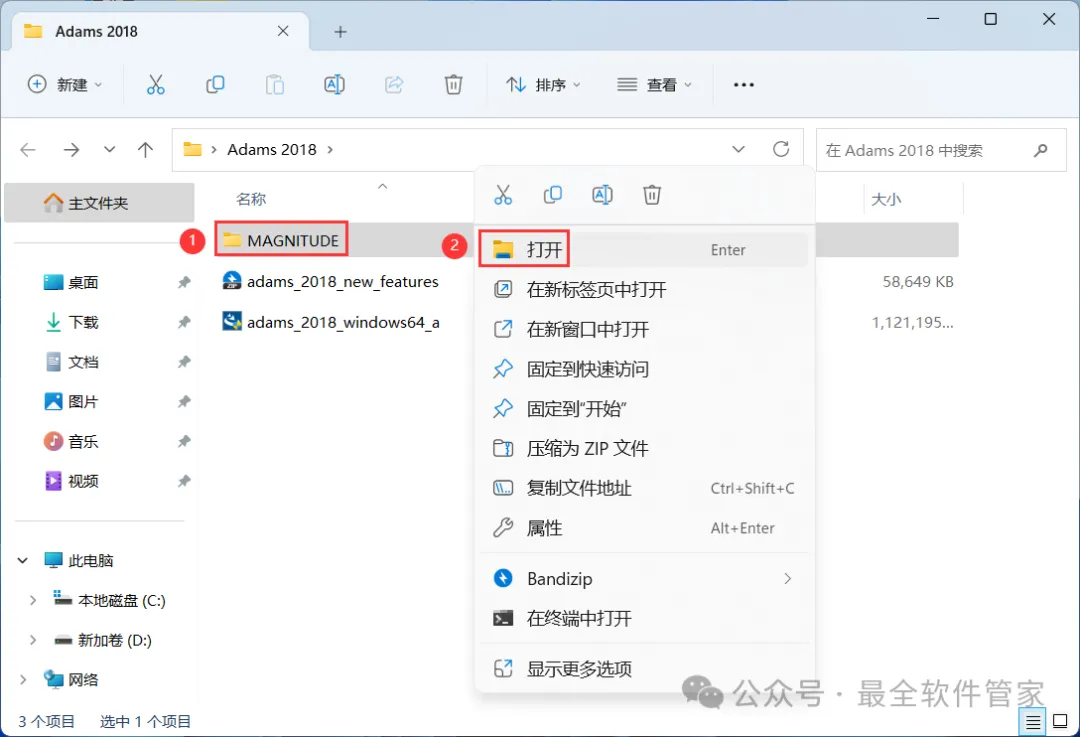
Task: Open 属性 from the context menu
Action: [x=644, y=528]
